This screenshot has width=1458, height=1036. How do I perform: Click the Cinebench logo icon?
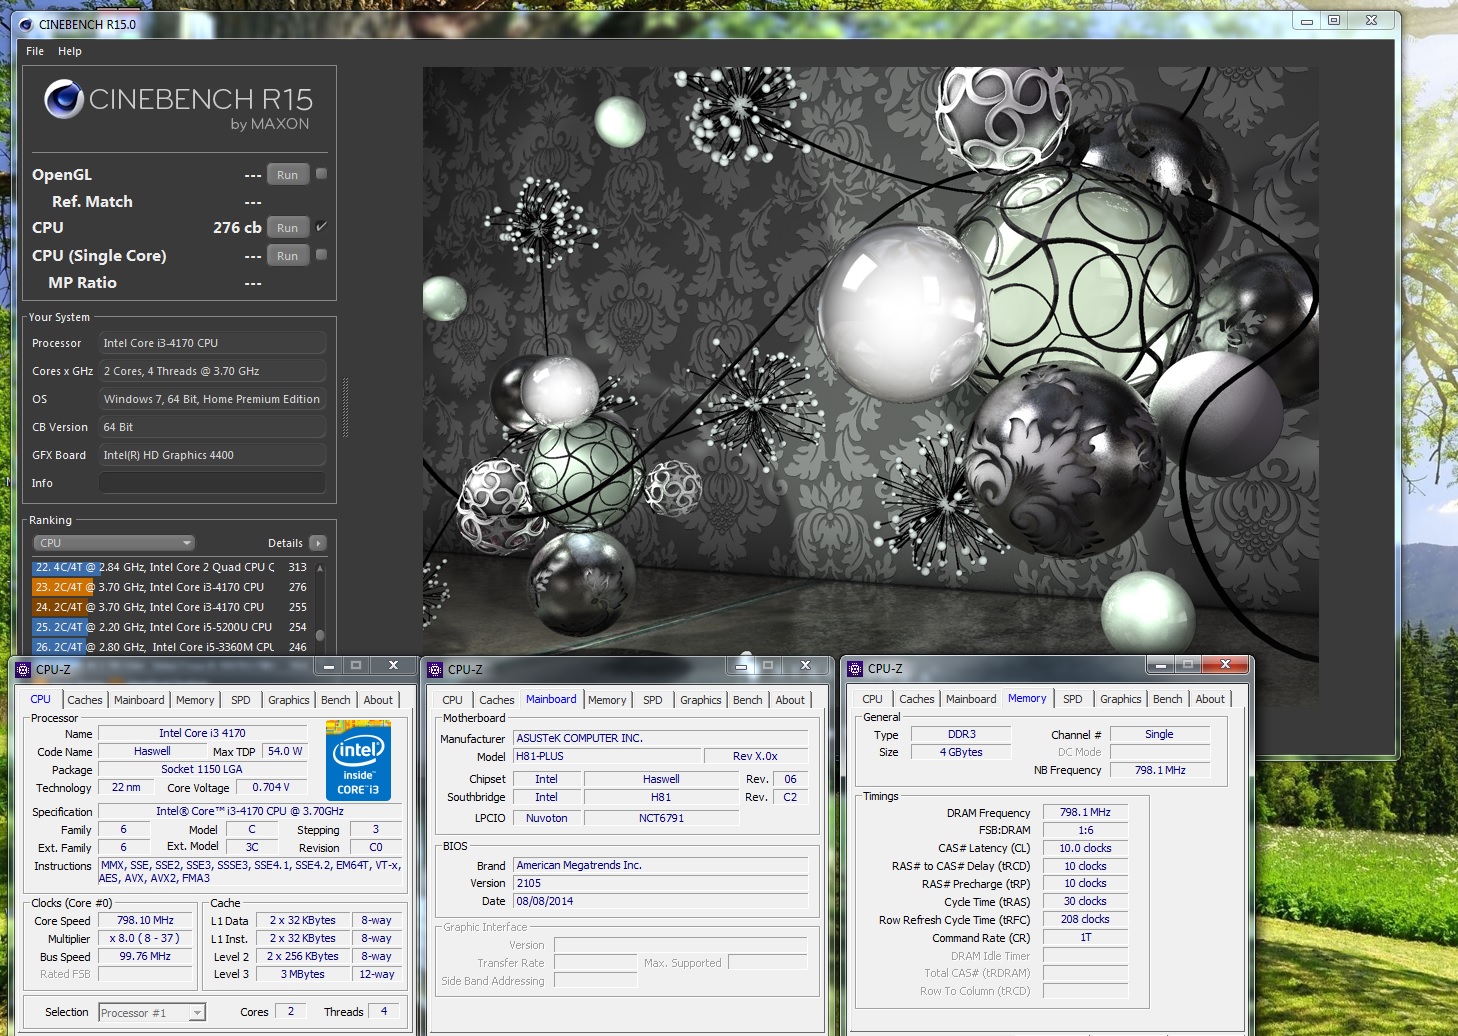pyautogui.click(x=64, y=99)
